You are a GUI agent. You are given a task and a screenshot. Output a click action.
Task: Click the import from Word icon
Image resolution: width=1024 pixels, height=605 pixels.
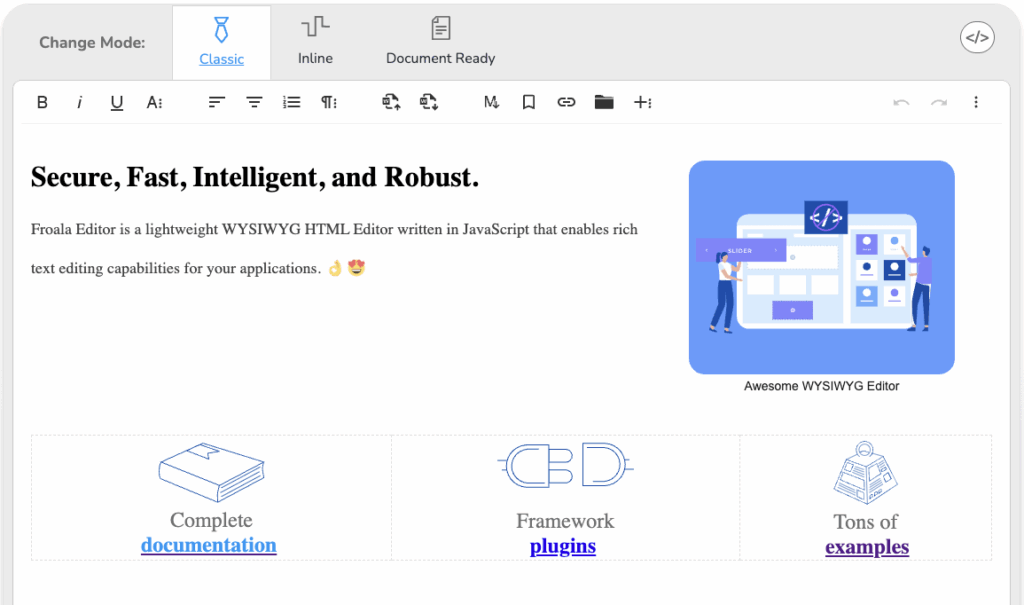391,102
